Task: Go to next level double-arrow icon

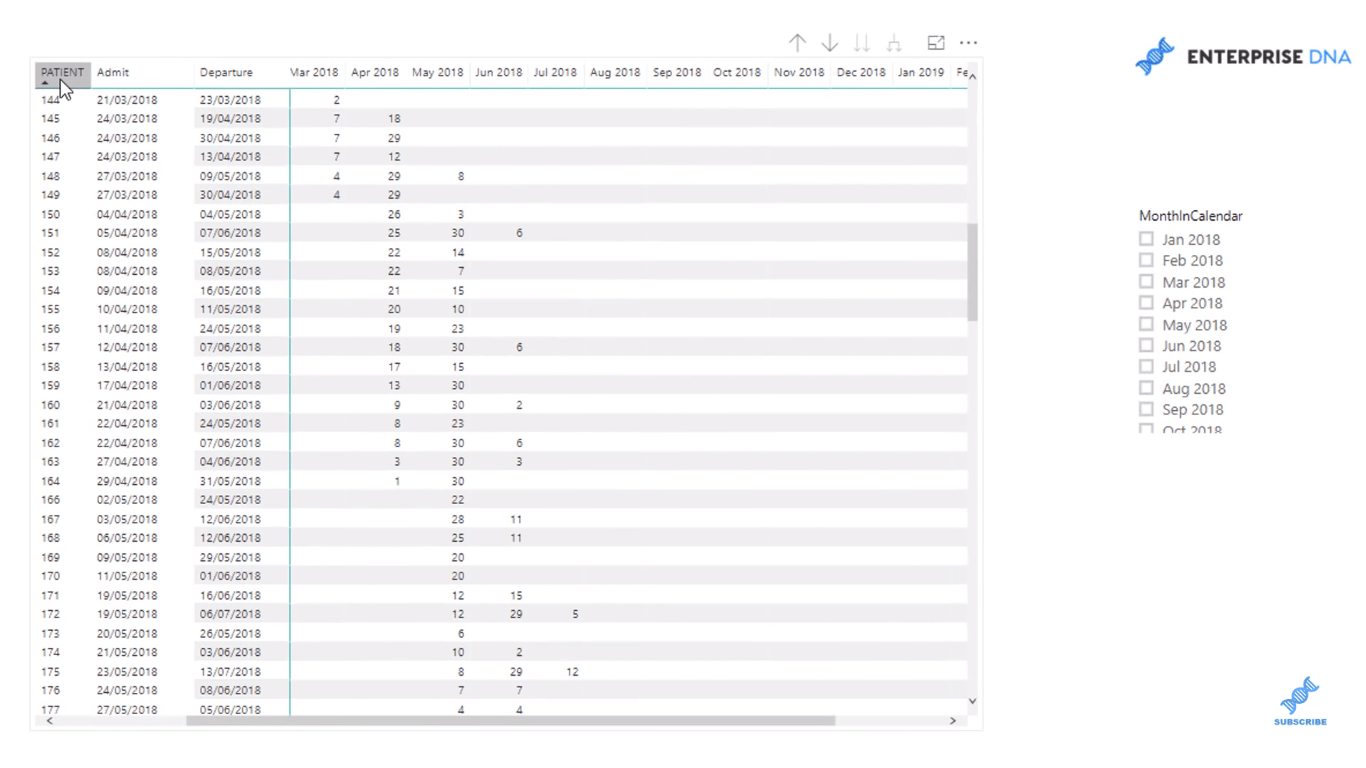Action: click(862, 43)
